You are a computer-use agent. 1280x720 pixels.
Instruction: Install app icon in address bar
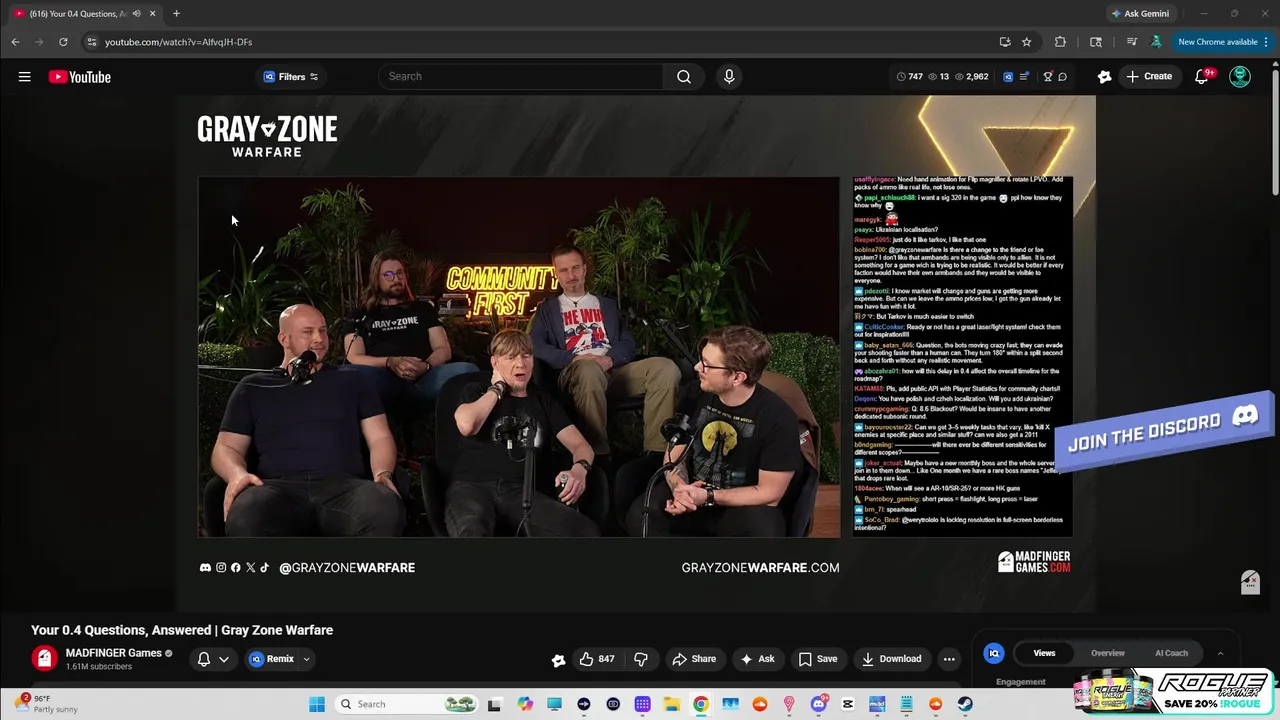pyautogui.click(x=1005, y=42)
